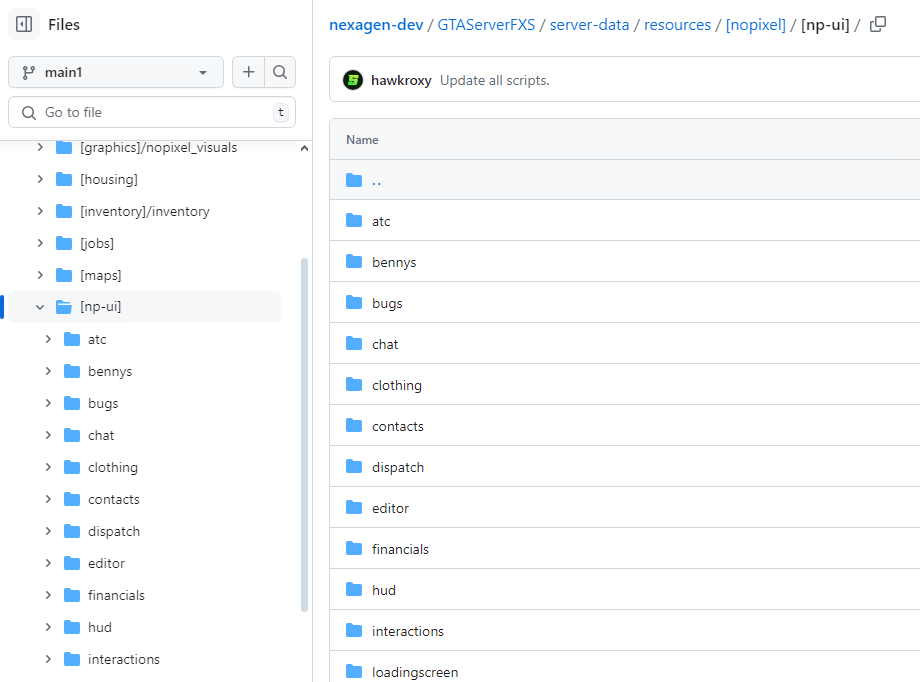The height and width of the screenshot is (682, 920).
Task: Go to [nopixel] breadcrumb
Action: pos(756,25)
